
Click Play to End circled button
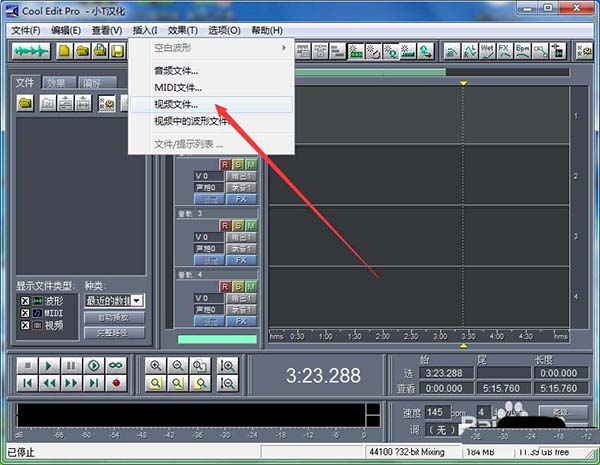(x=94, y=366)
